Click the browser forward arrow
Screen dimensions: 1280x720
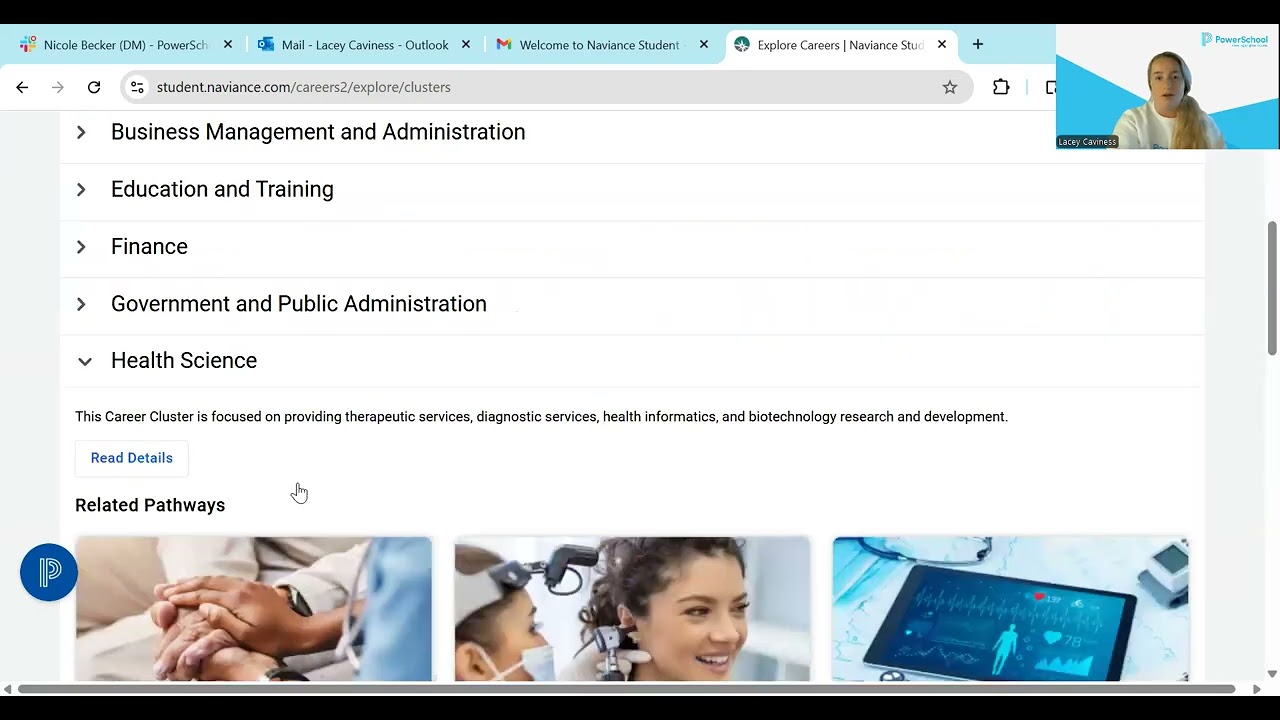pyautogui.click(x=58, y=87)
